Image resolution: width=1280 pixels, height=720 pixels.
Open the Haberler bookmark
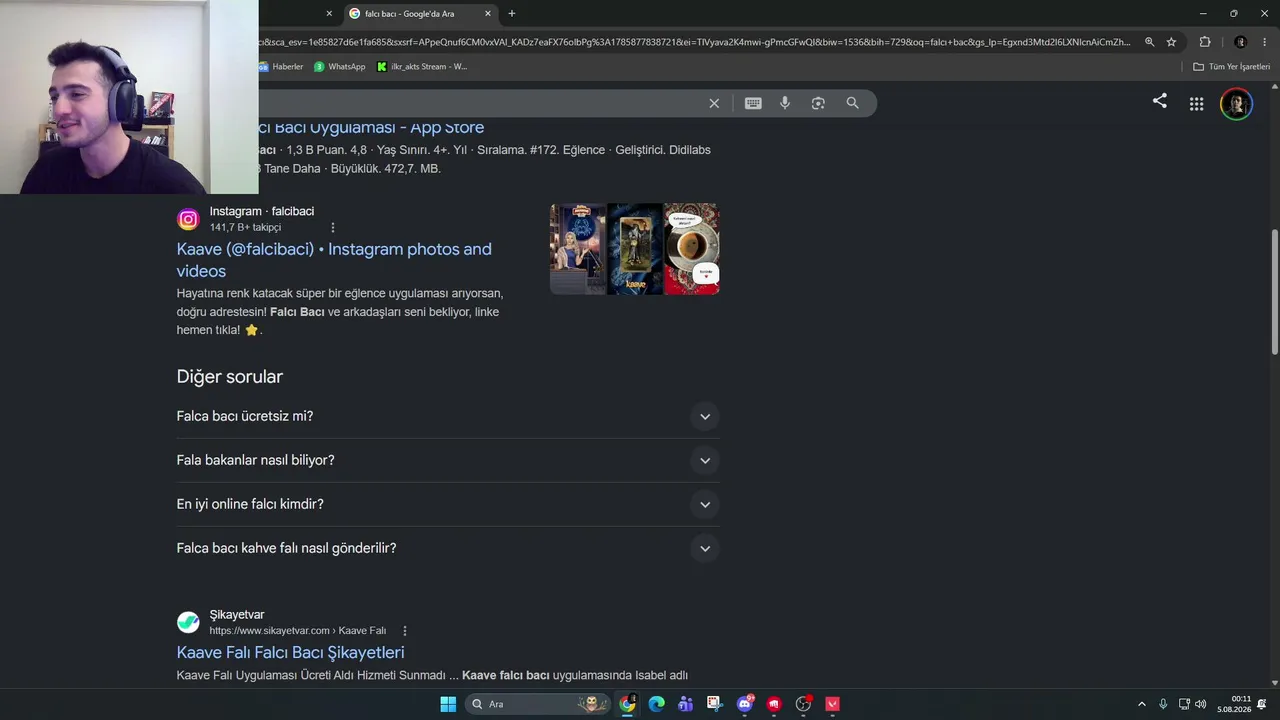click(x=280, y=67)
